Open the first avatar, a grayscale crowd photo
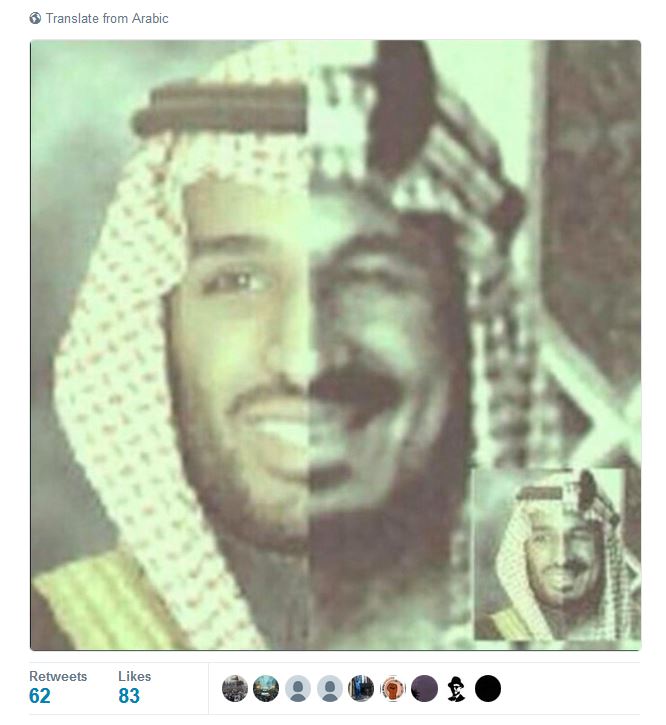Viewport: 666px width, 725px height. point(235,688)
